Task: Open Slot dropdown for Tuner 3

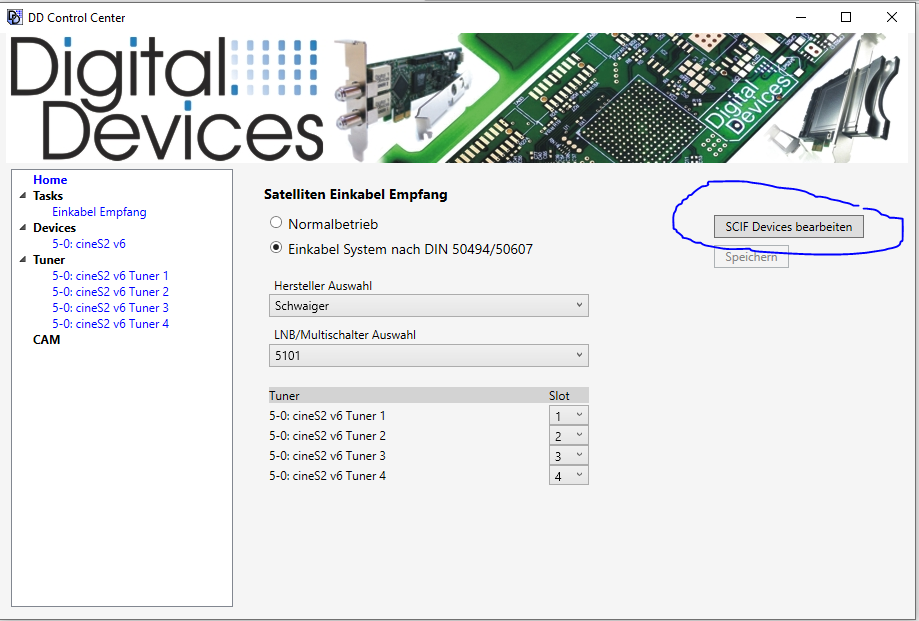Action: tap(569, 455)
